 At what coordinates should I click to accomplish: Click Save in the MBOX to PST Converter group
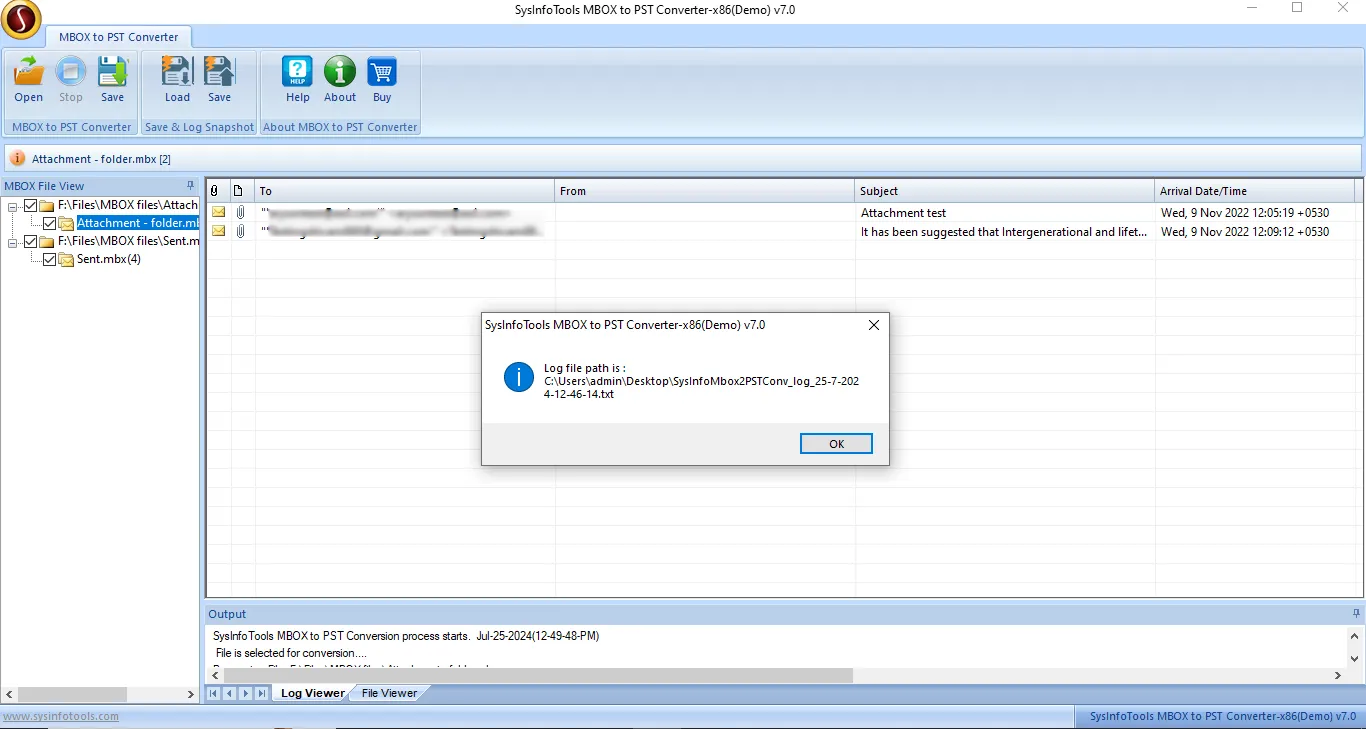pyautogui.click(x=112, y=72)
